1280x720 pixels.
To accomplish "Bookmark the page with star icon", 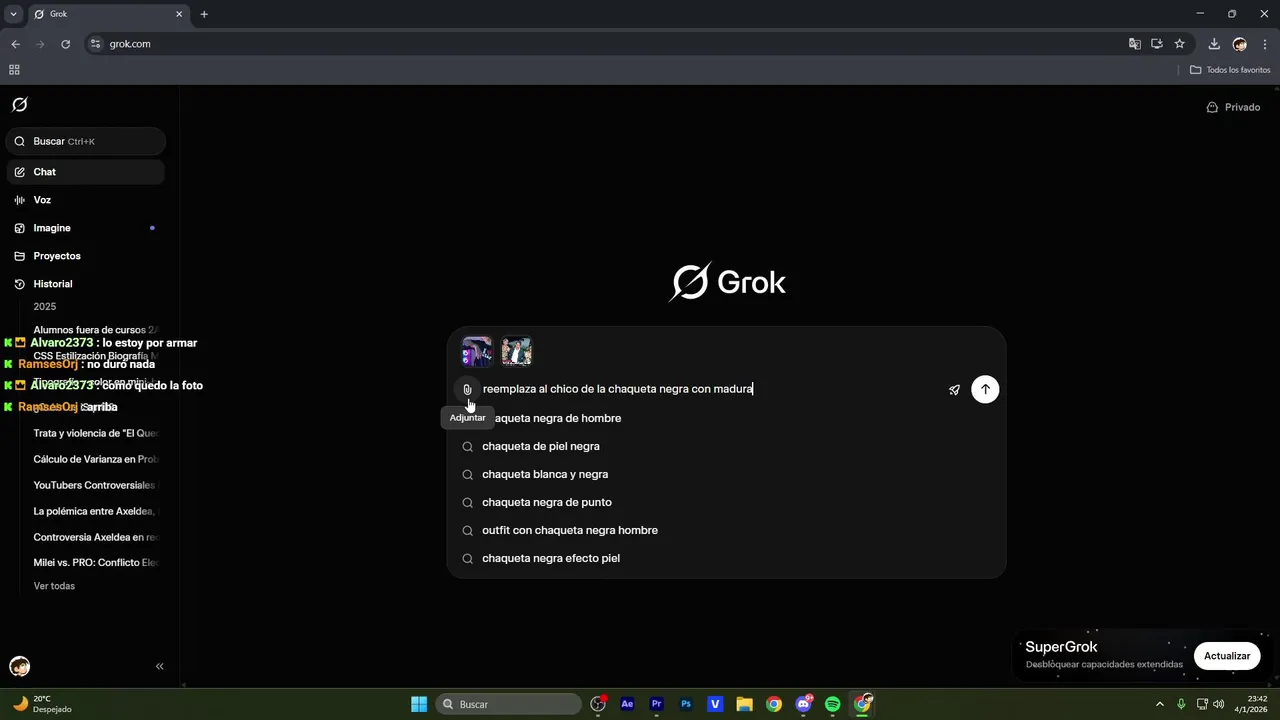I will pyautogui.click(x=1179, y=44).
